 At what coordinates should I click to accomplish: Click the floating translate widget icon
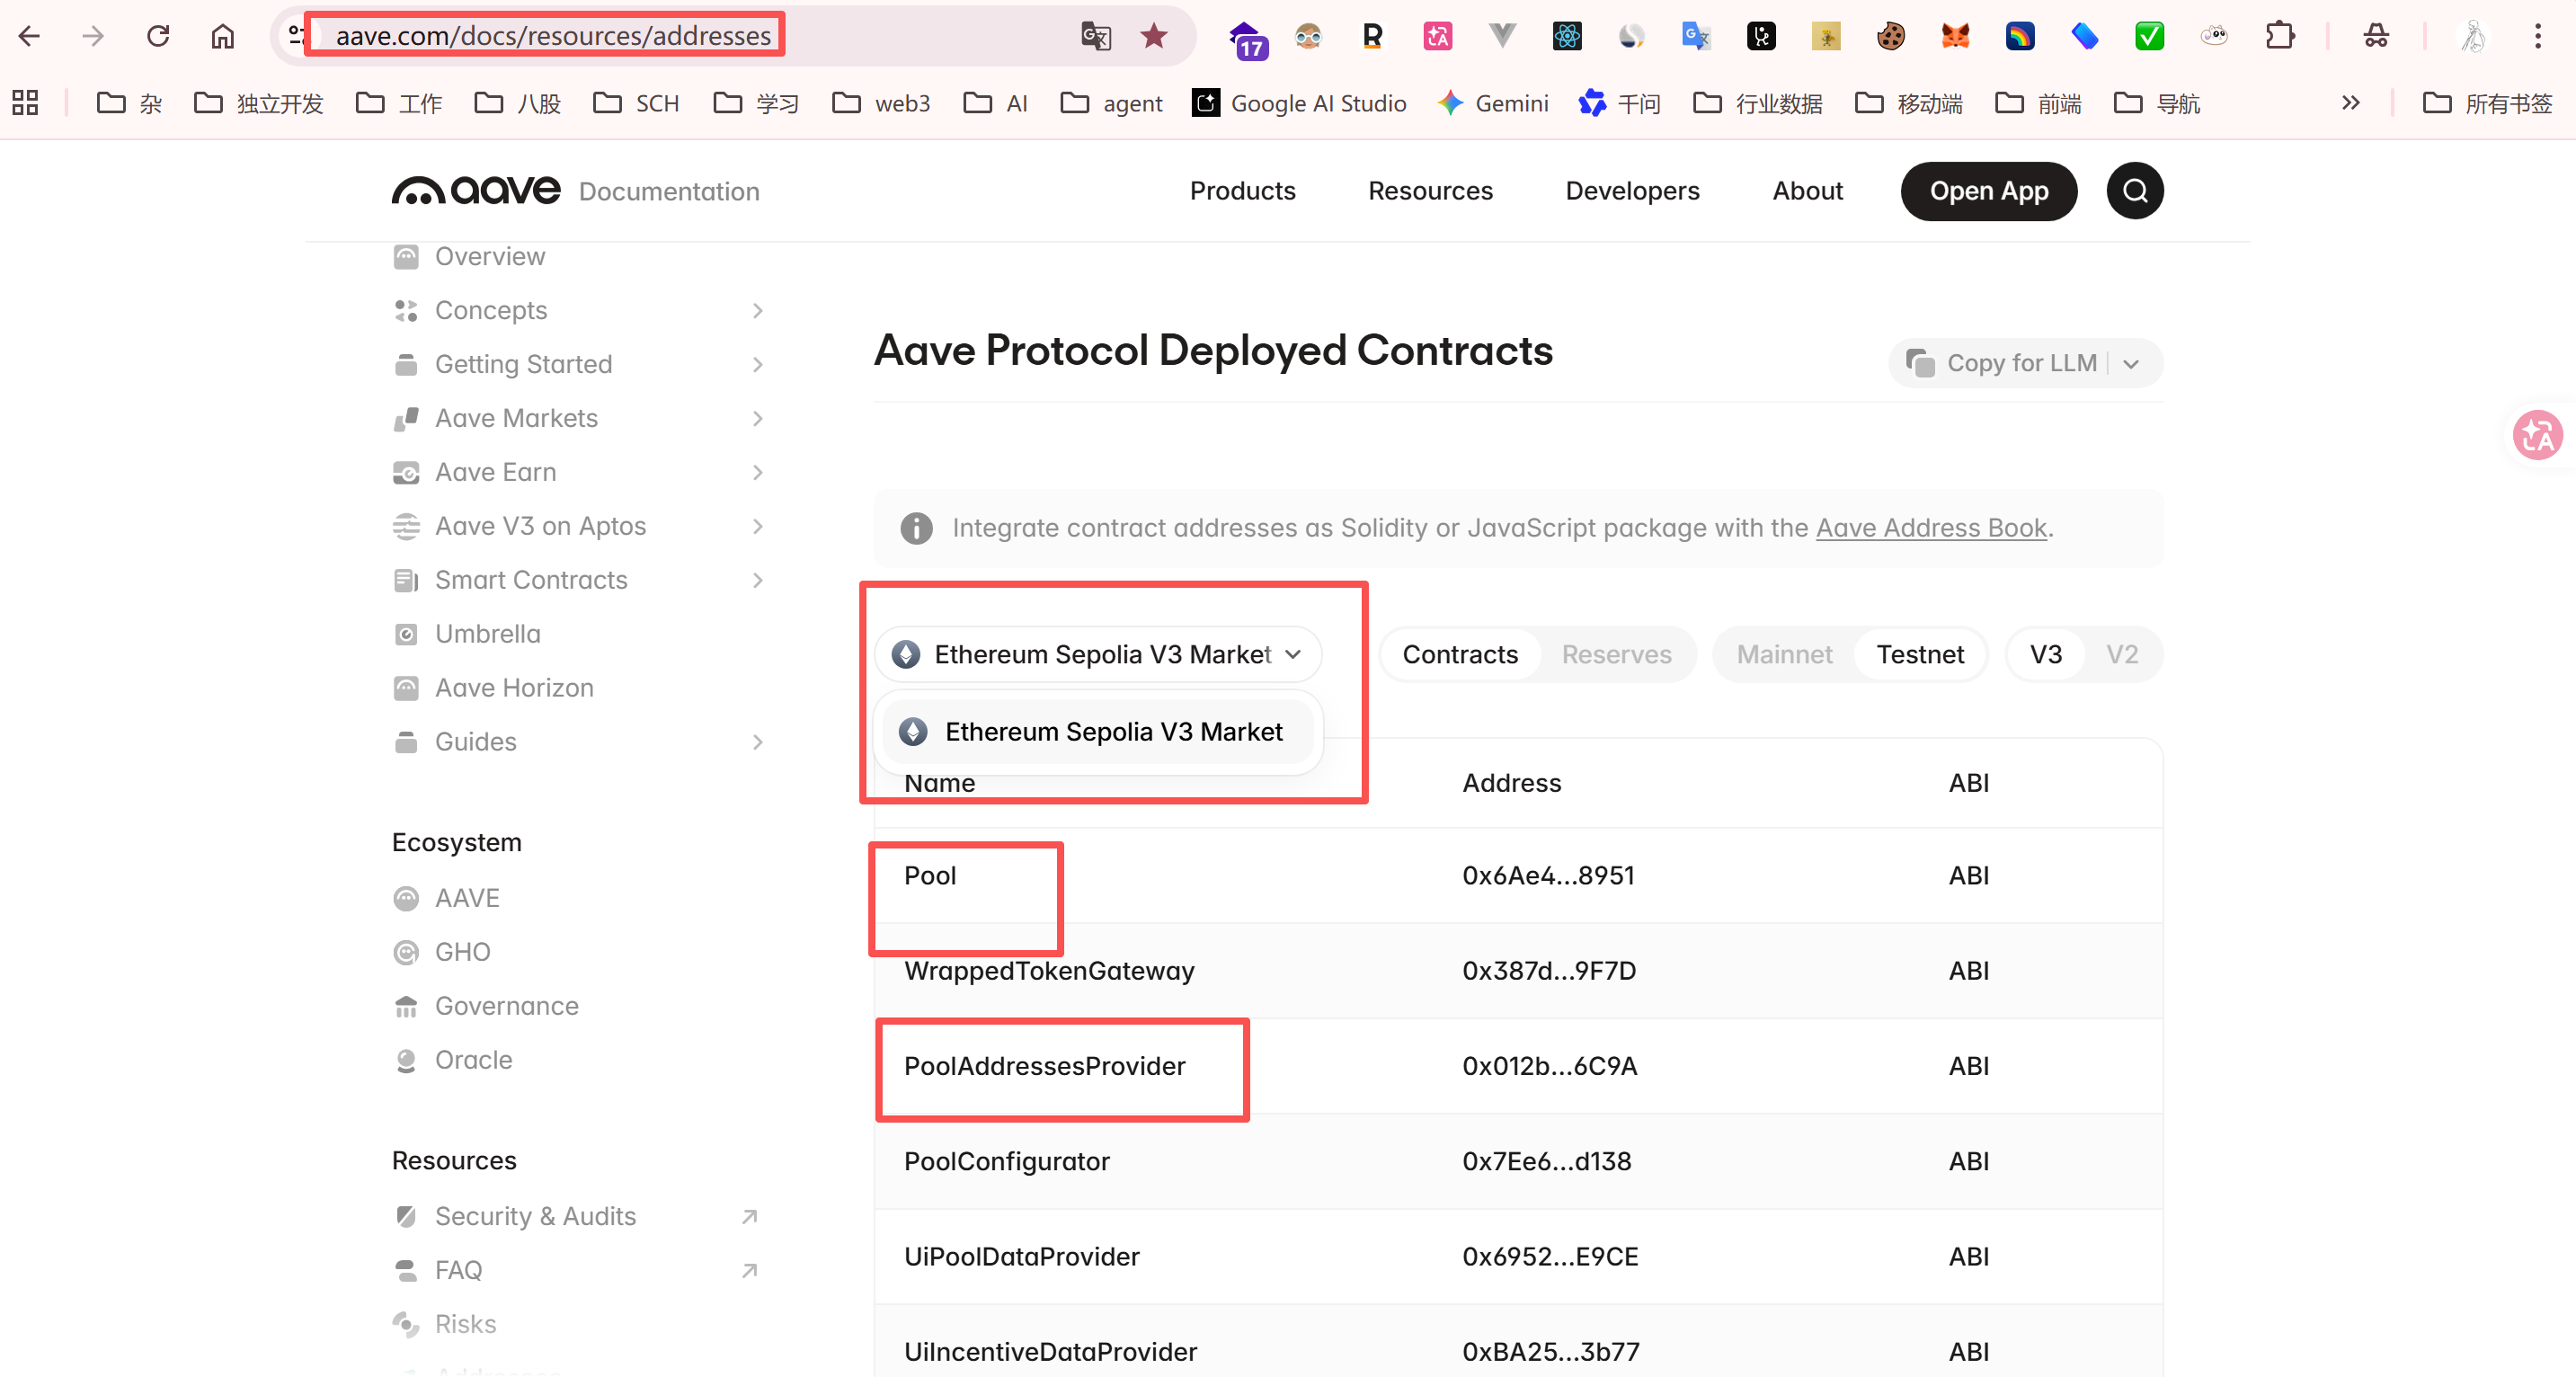(2537, 435)
